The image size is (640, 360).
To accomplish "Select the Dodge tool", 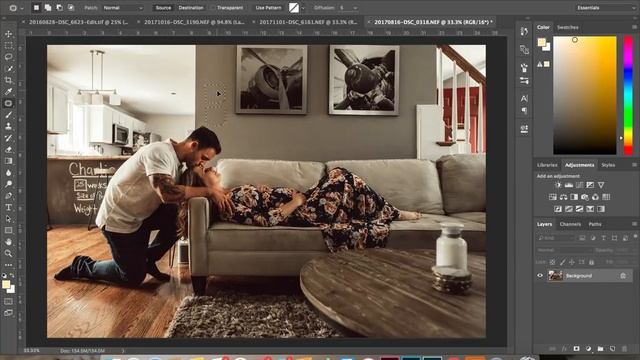I will [8, 184].
